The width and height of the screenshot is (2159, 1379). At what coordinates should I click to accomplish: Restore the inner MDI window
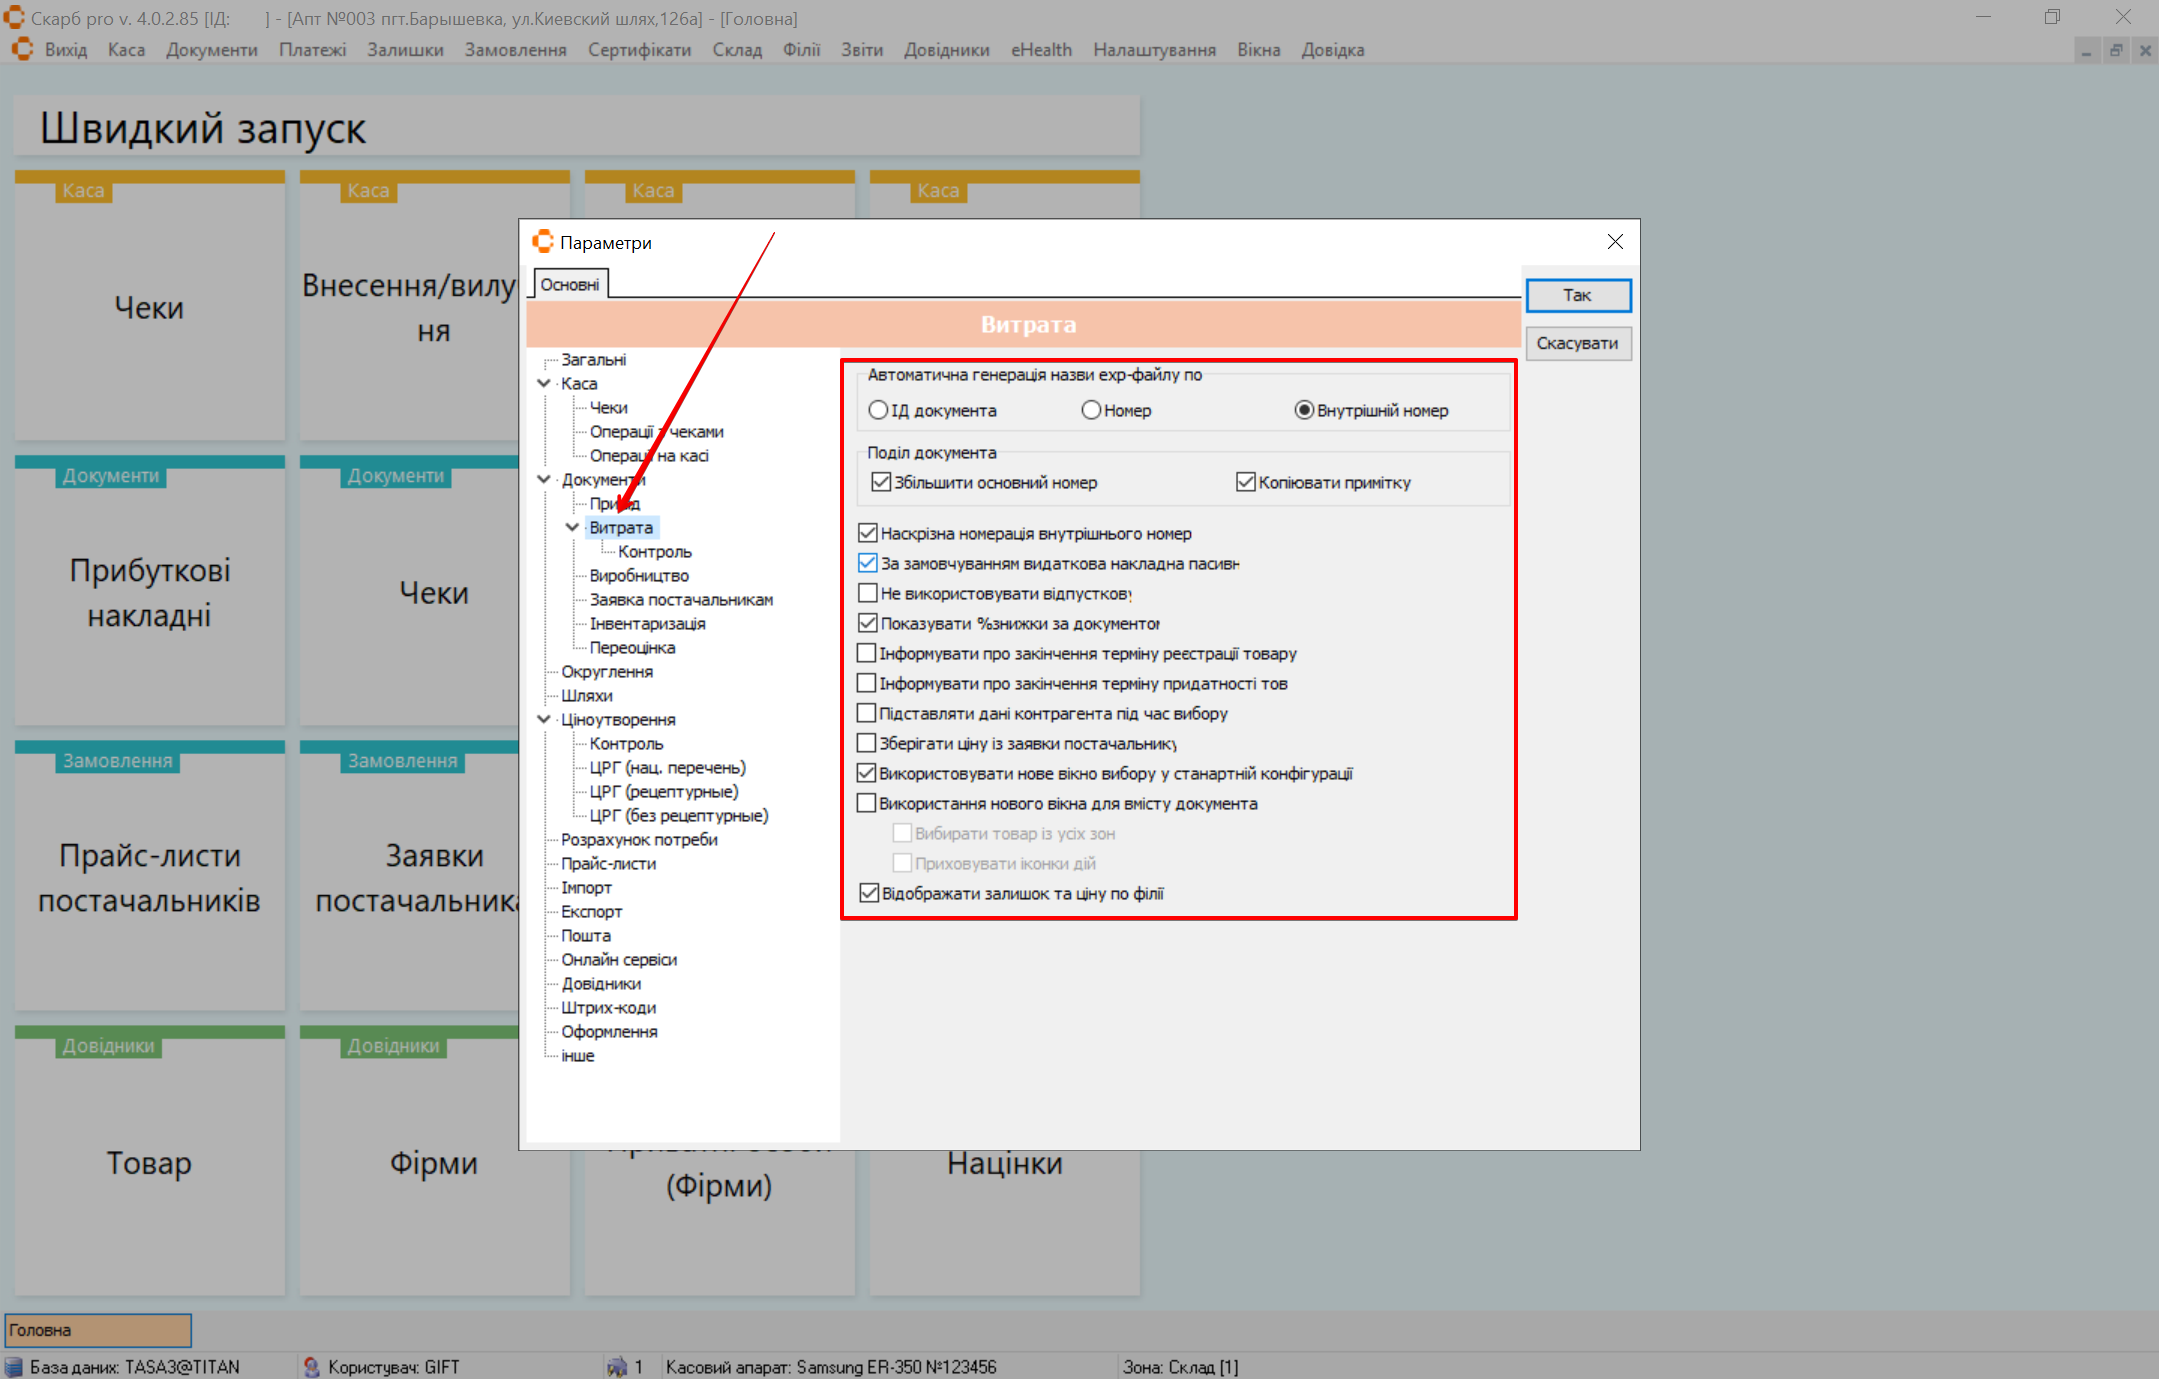click(2116, 50)
